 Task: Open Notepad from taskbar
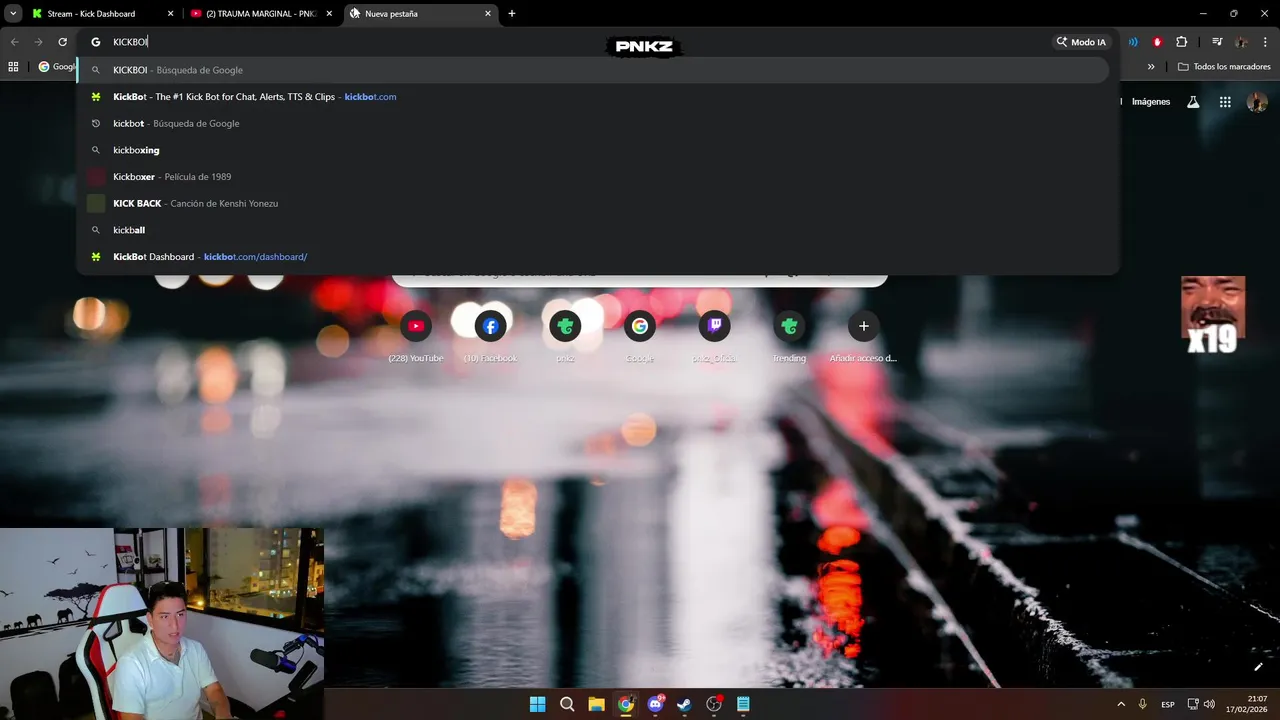pyautogui.click(x=743, y=704)
